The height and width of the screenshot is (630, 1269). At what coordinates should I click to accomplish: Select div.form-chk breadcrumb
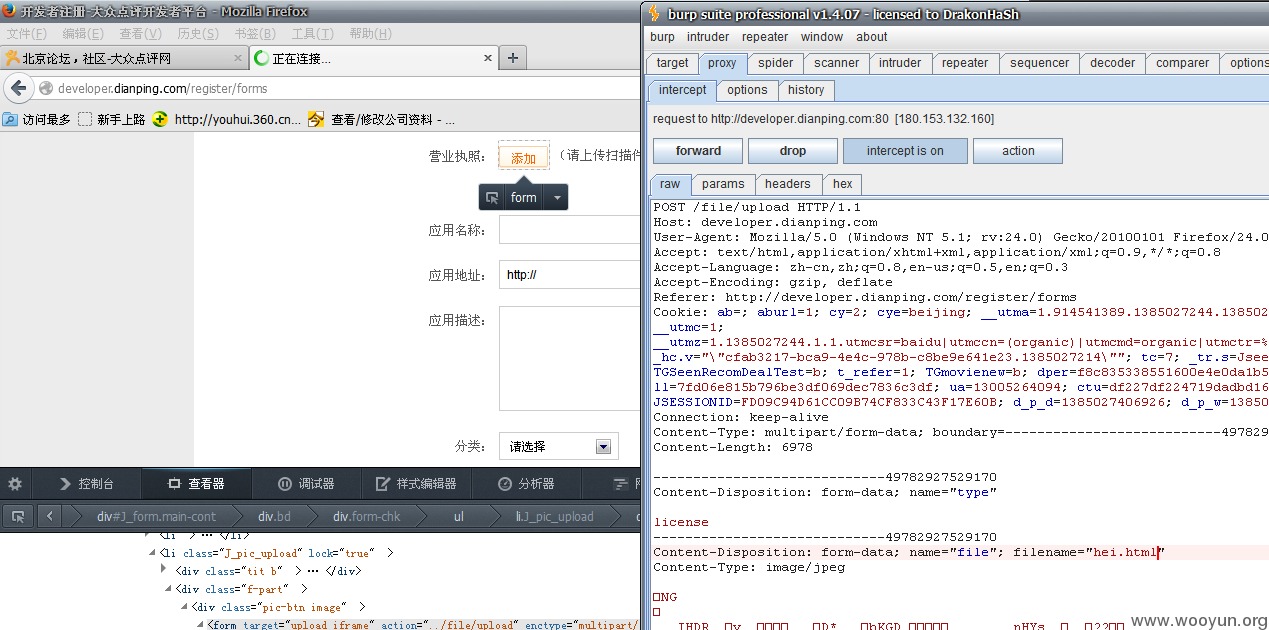point(367,516)
